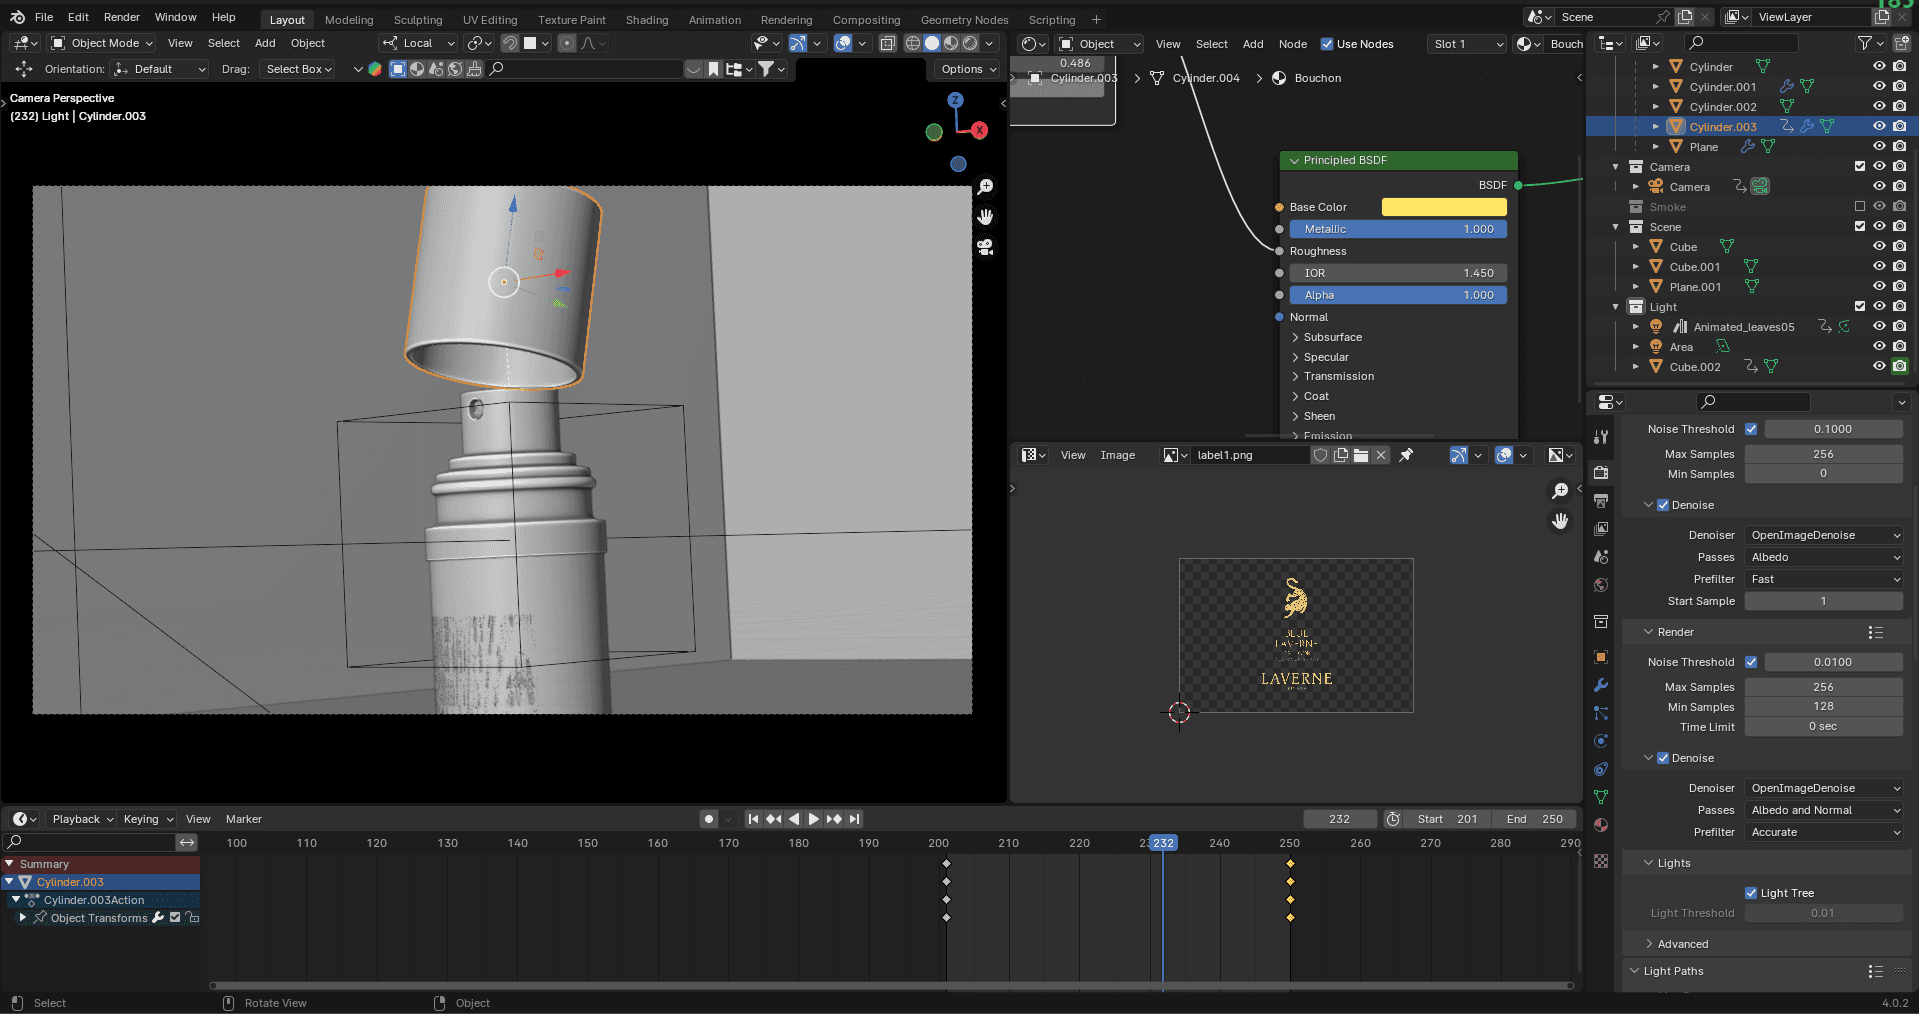
Task: Click the image editor zoom icon
Action: coord(1560,491)
